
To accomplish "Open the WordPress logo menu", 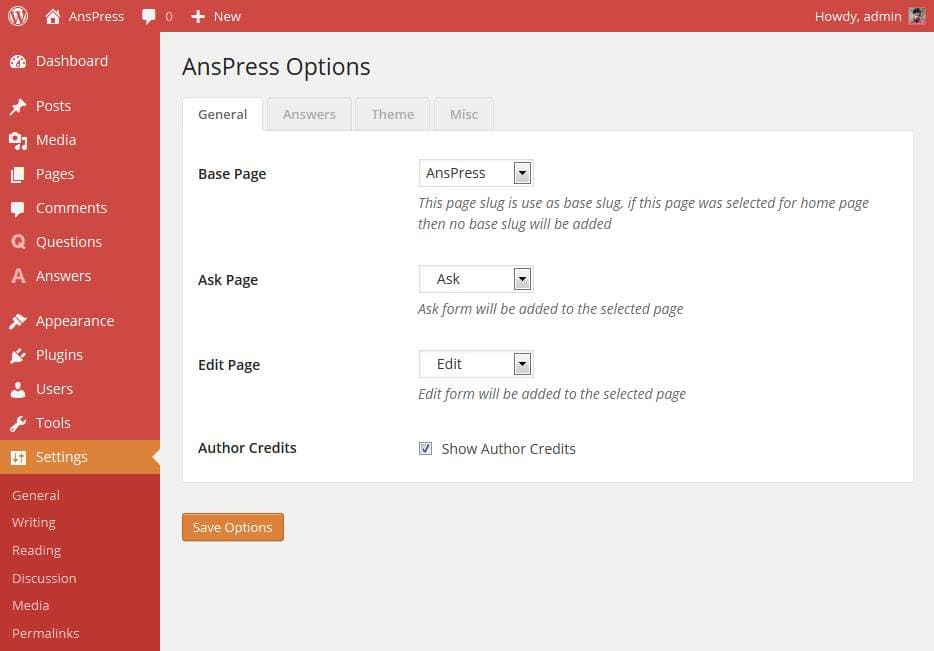I will pyautogui.click(x=16, y=16).
